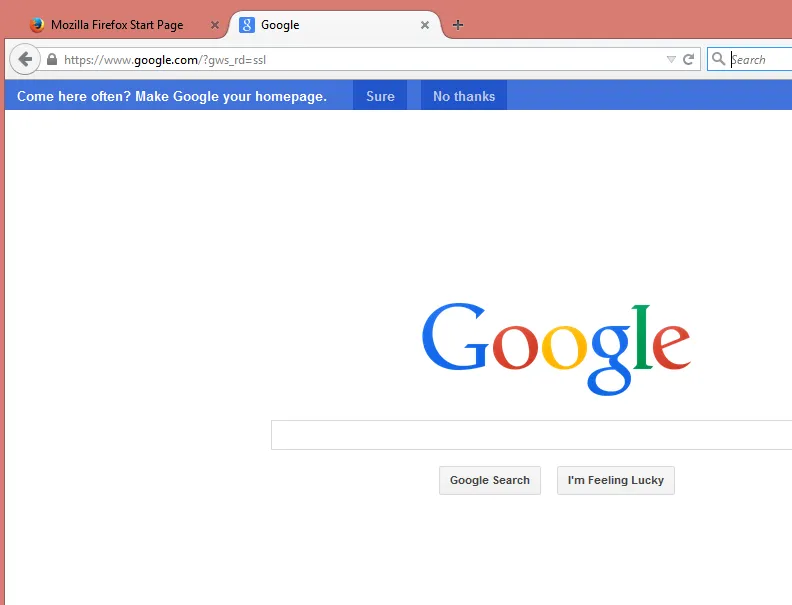Click the I'm Feeling Lucky button
Image resolution: width=792 pixels, height=605 pixels.
pos(616,480)
